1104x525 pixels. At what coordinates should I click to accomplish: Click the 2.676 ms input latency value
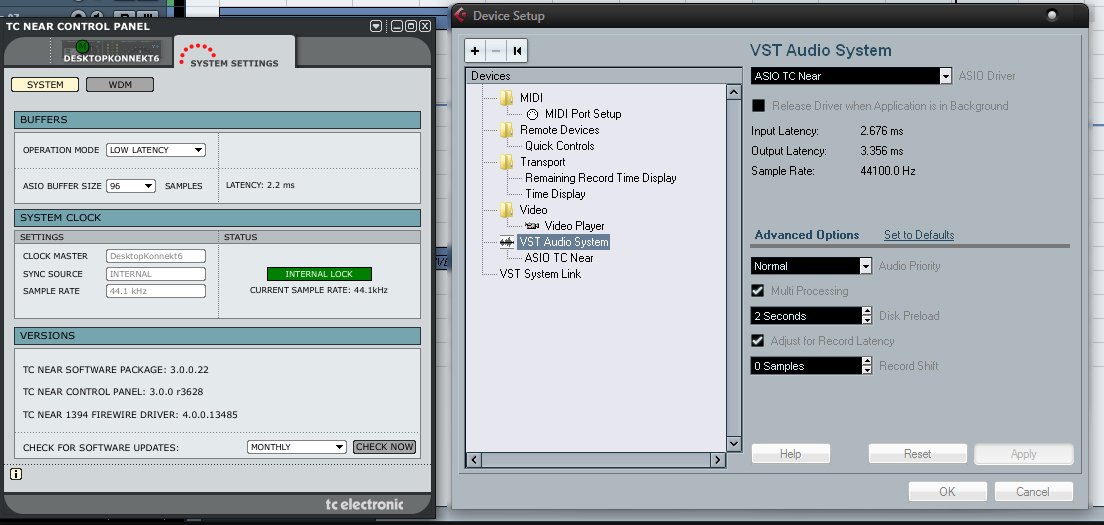pyautogui.click(x=882, y=131)
